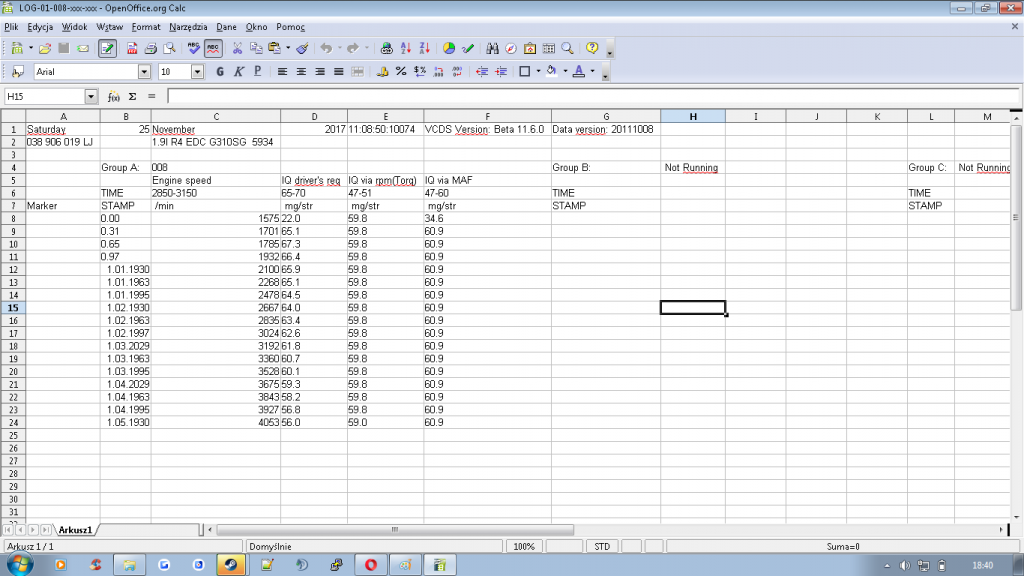
Task: Click the horizontal scrollbar thumb
Action: click(x=395, y=530)
